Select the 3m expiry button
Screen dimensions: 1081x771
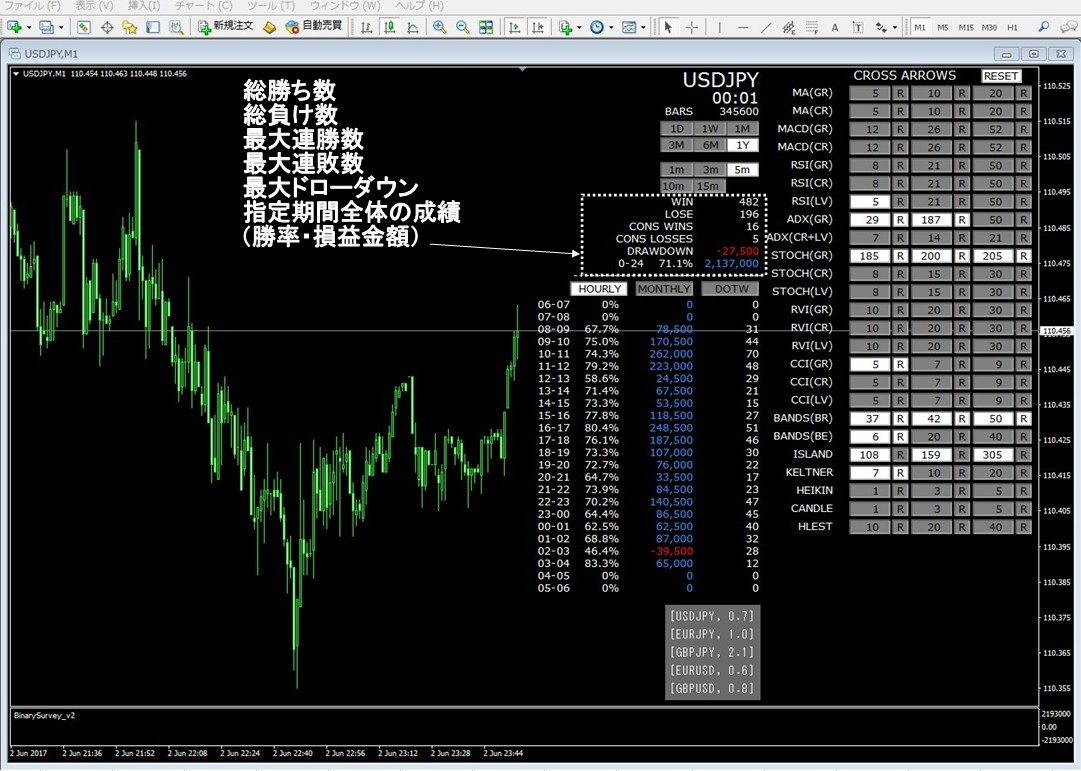710,170
